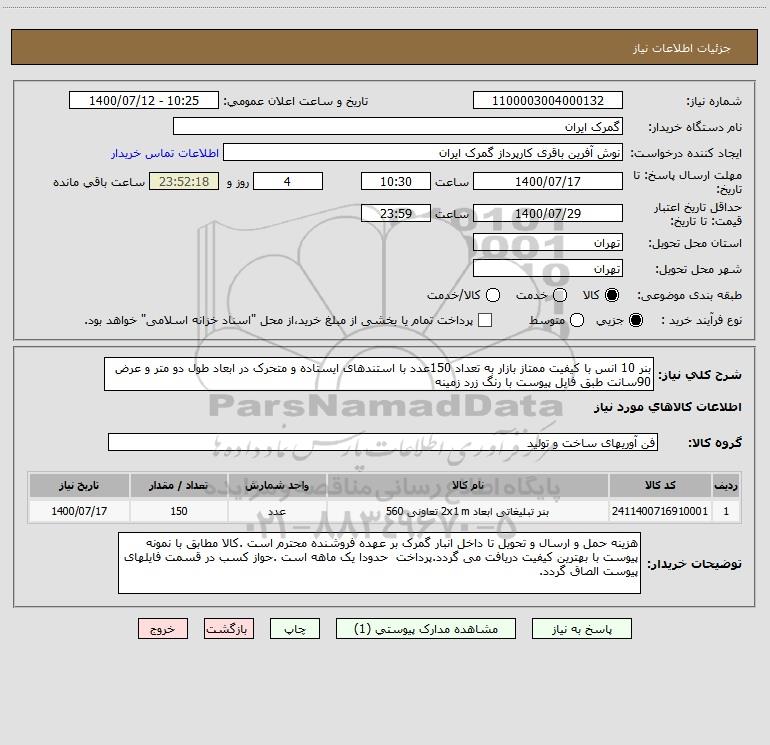Click the deadline time field 10:30

point(396,181)
